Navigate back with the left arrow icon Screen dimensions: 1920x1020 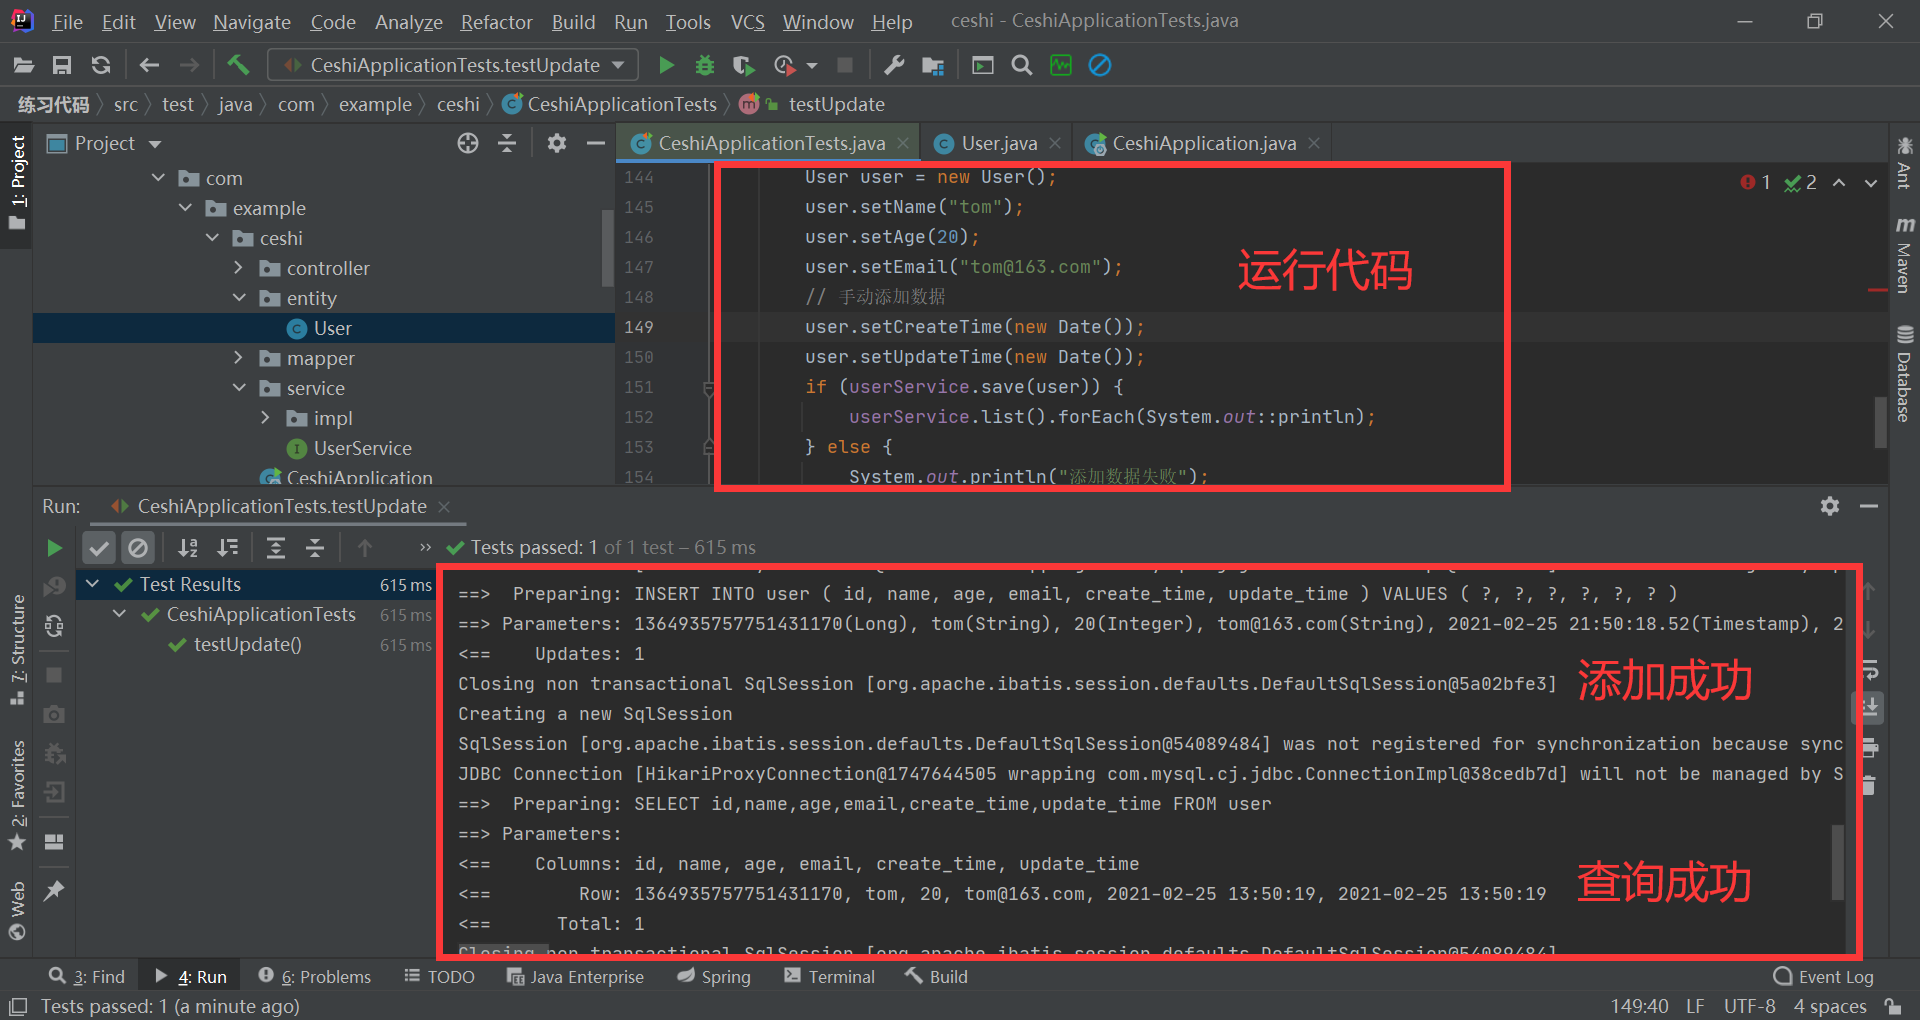(x=149, y=65)
